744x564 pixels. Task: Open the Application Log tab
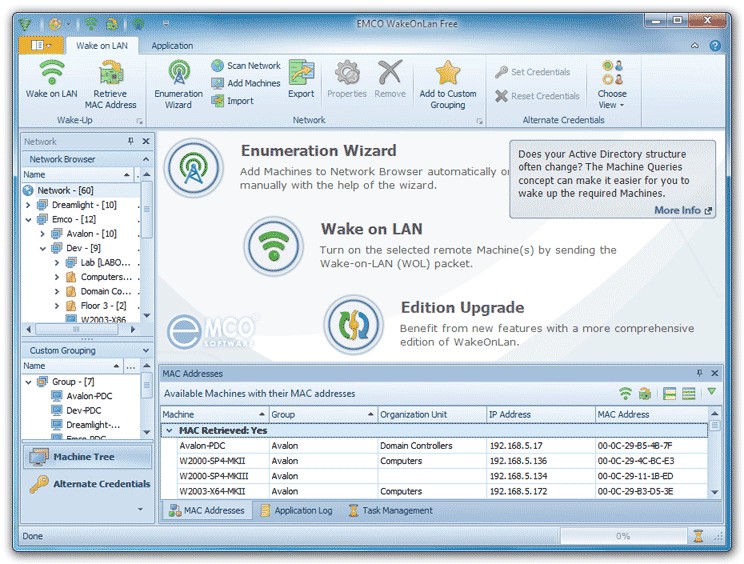click(297, 510)
